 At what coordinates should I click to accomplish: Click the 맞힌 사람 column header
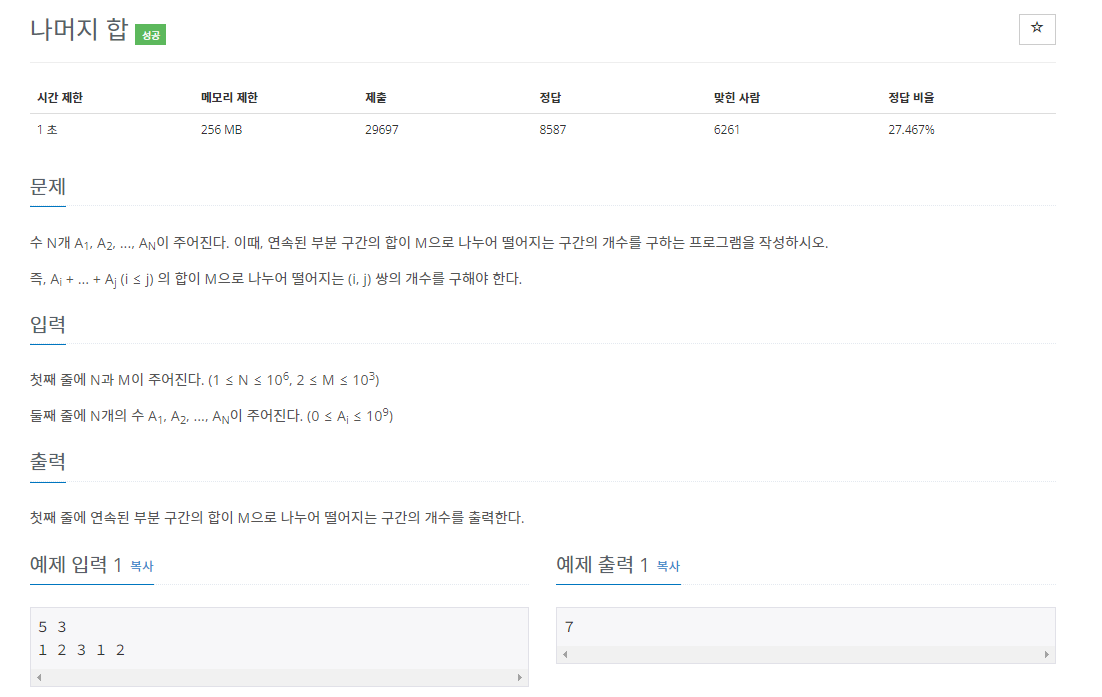(737, 98)
